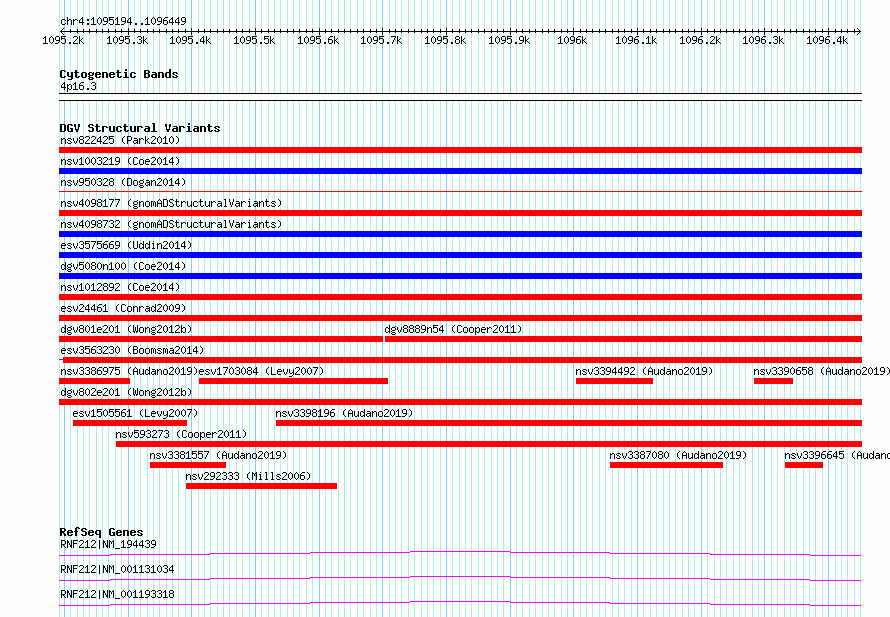Select the thin red line for nsv950328

coord(460,192)
